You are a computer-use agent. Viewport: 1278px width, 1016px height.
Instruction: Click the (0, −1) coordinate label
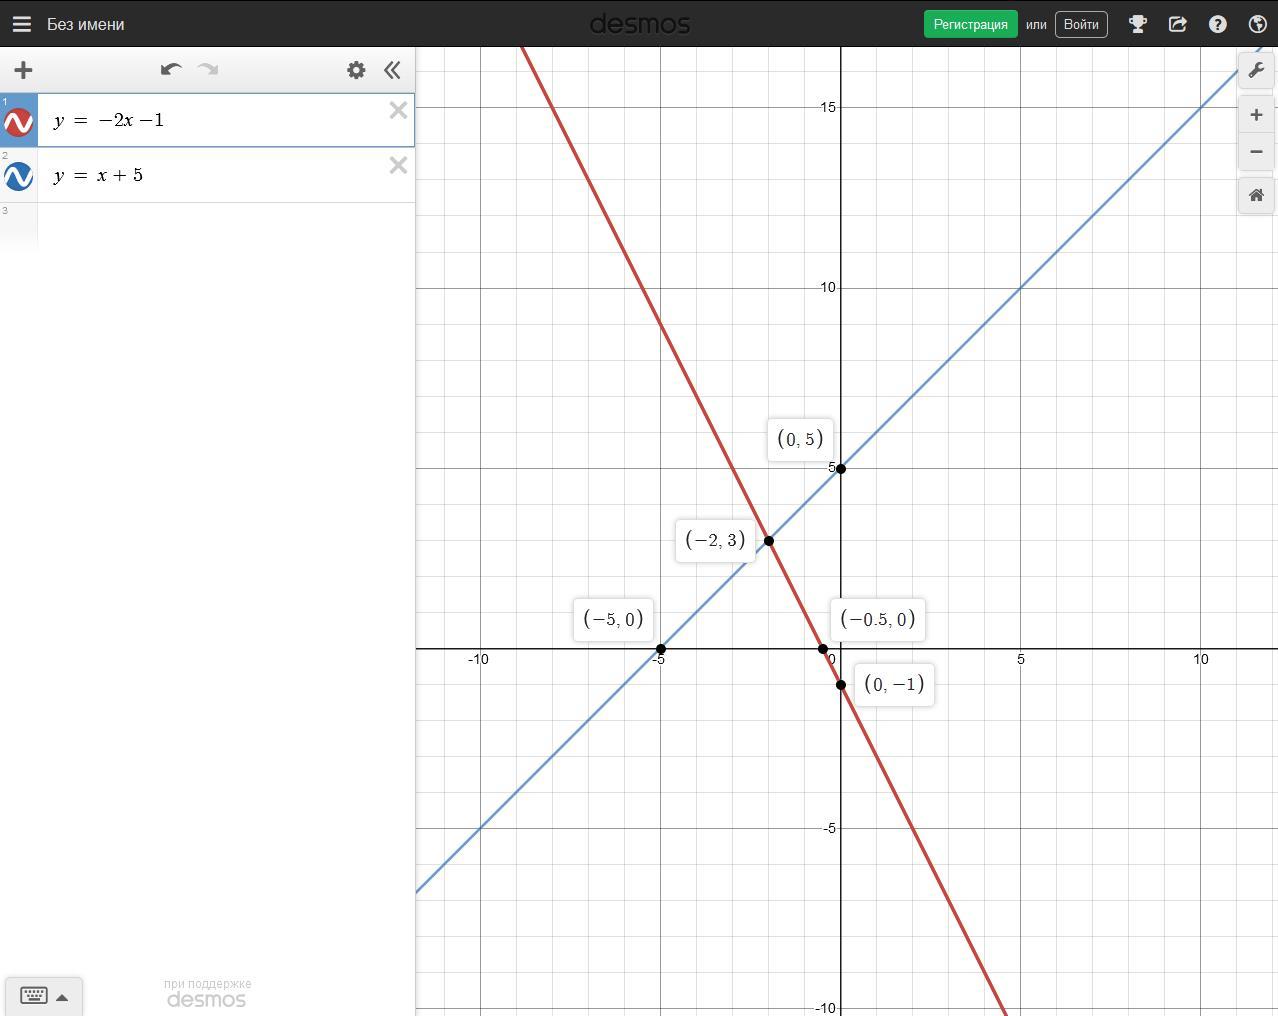click(x=894, y=685)
